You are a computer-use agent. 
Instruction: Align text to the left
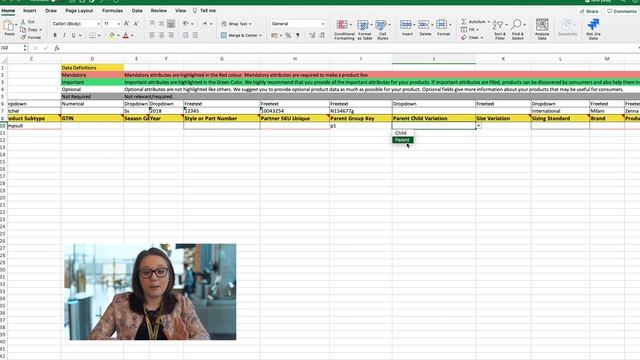coord(152,36)
